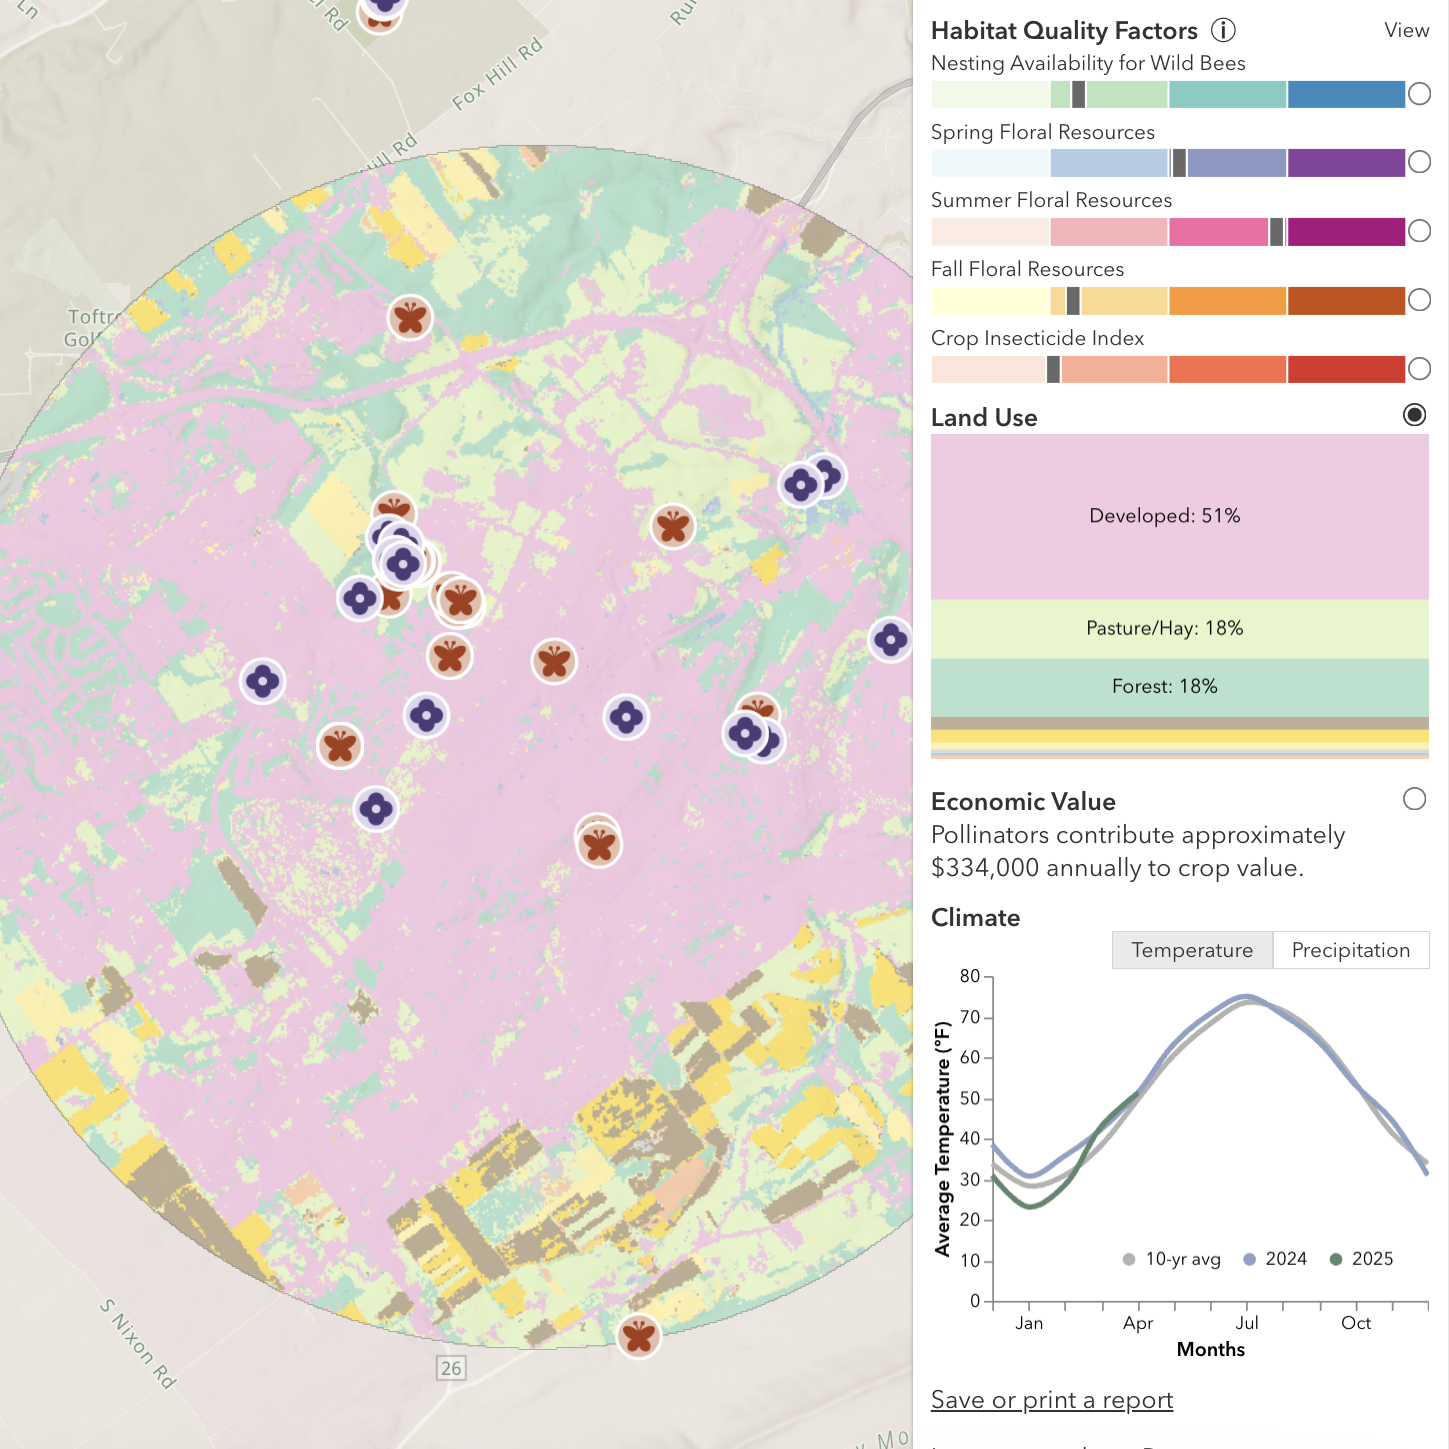Select the flower marker in the map center
Viewport: 1449px width, 1449px height.
pos(626,717)
